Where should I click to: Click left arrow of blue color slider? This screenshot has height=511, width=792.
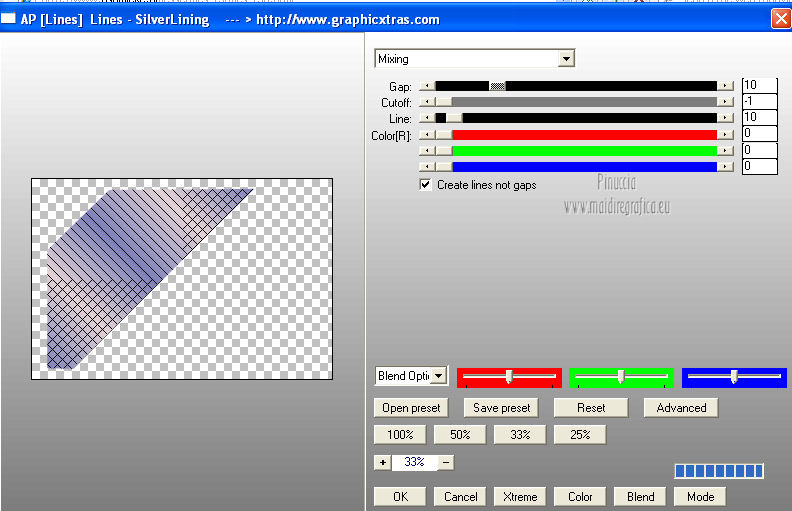coord(427,167)
